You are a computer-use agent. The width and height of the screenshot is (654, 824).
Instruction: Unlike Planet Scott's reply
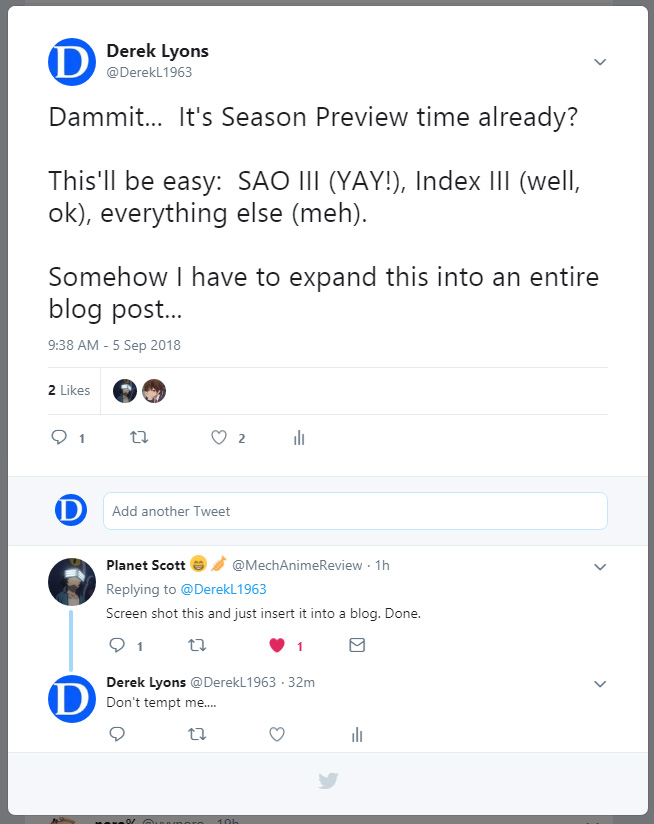(277, 645)
